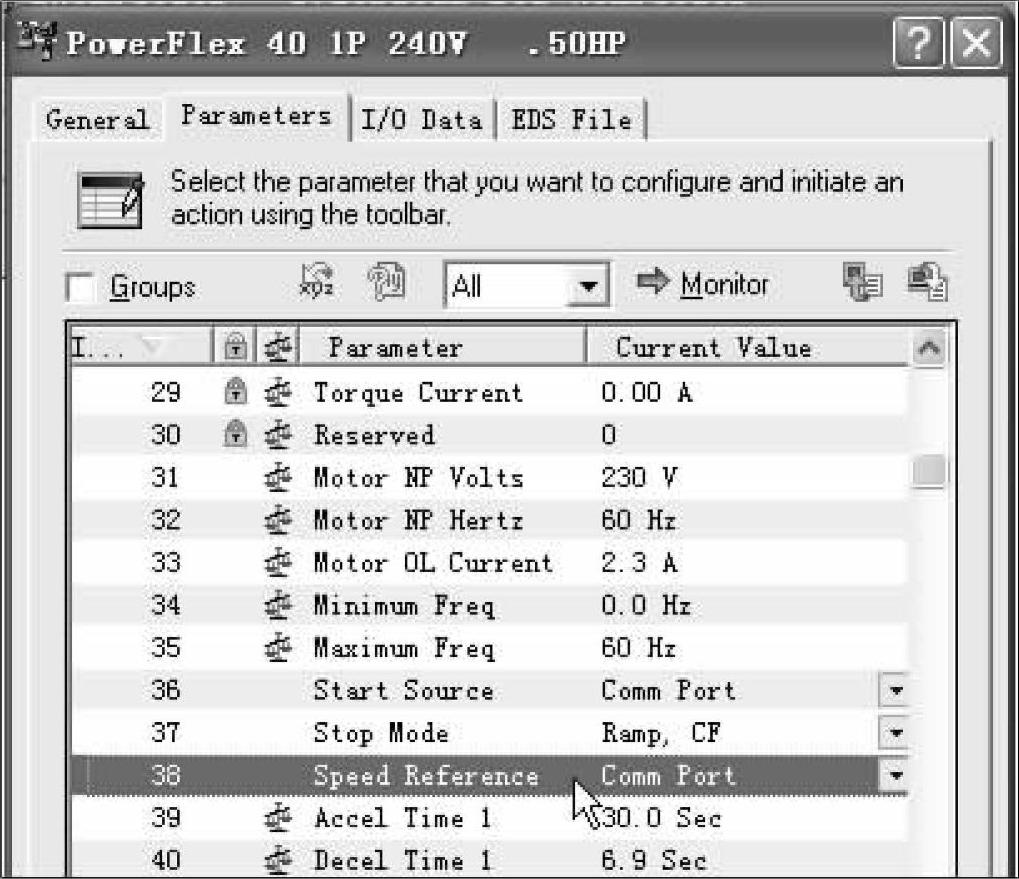1019x879 pixels.
Task: Open the General tab
Action: click(x=97, y=120)
